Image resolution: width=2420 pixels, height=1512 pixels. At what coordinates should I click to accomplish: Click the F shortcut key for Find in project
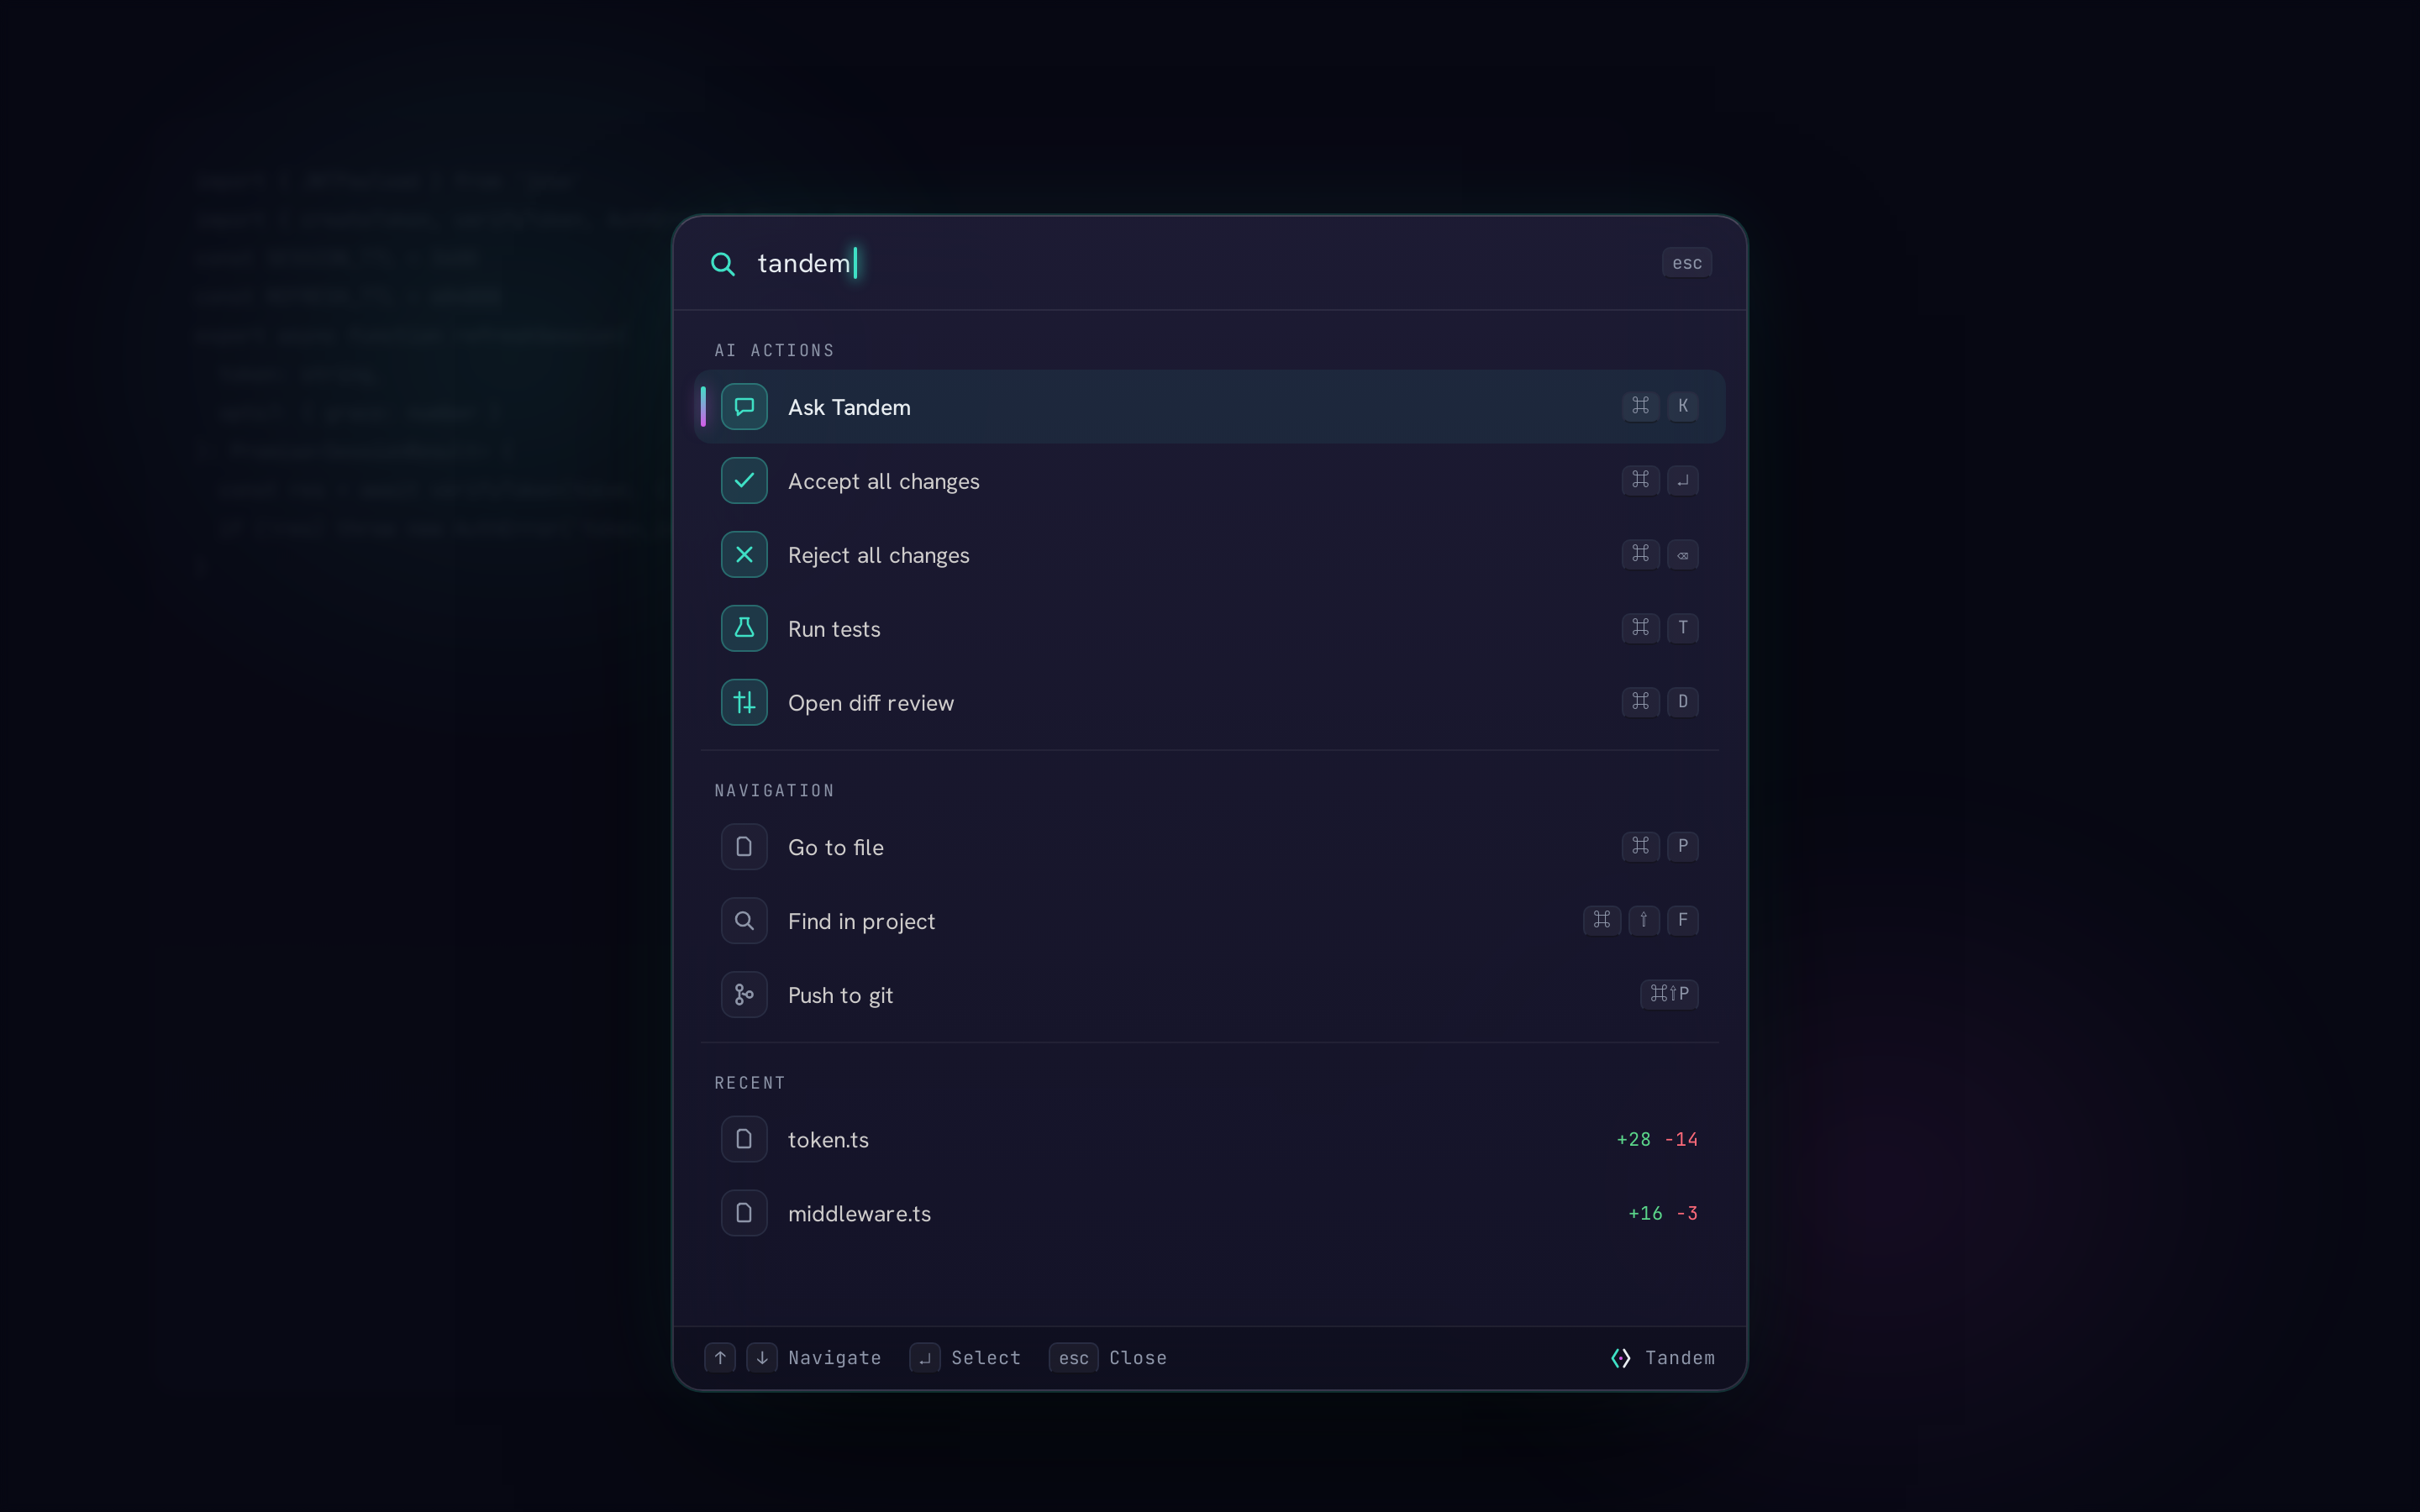tap(1683, 920)
